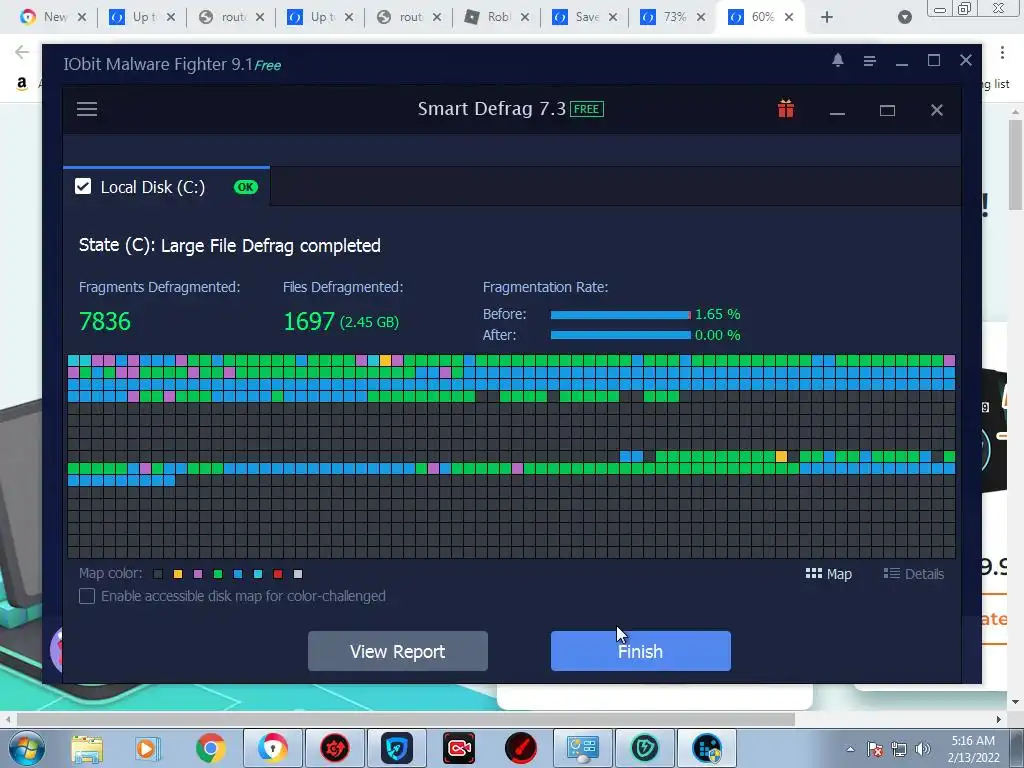Pick the white map color swatch
Image resolution: width=1024 pixels, height=768 pixels.
pos(298,574)
